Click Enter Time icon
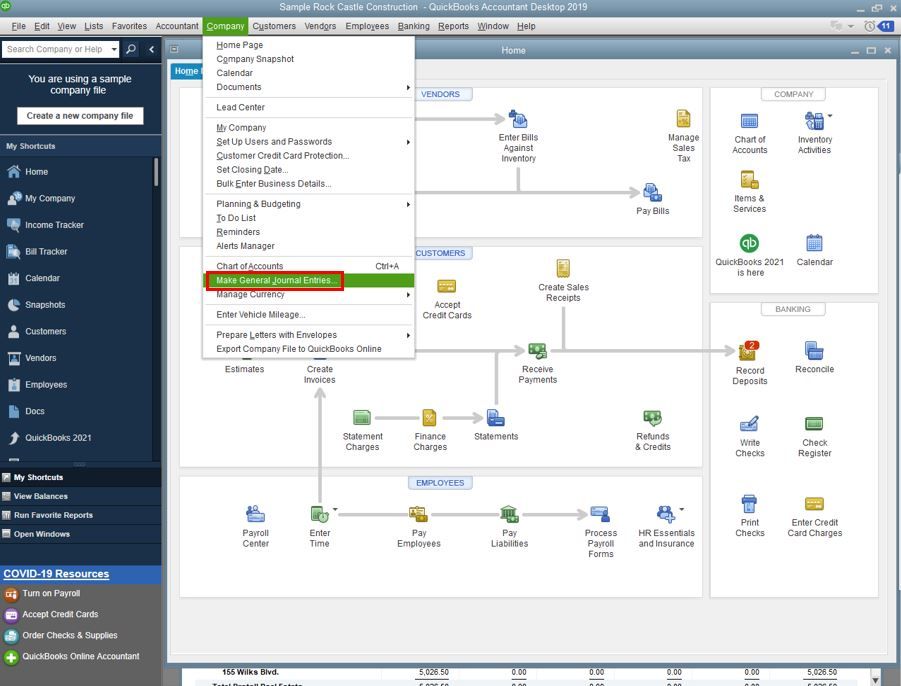Screen dimensions: 901x686 pyautogui.click(x=319, y=514)
